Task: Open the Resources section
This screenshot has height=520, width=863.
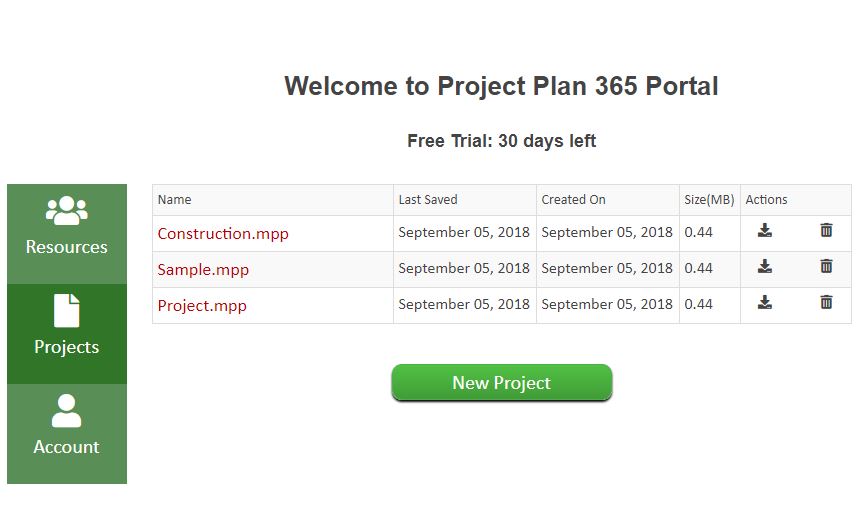Action: coord(67,234)
